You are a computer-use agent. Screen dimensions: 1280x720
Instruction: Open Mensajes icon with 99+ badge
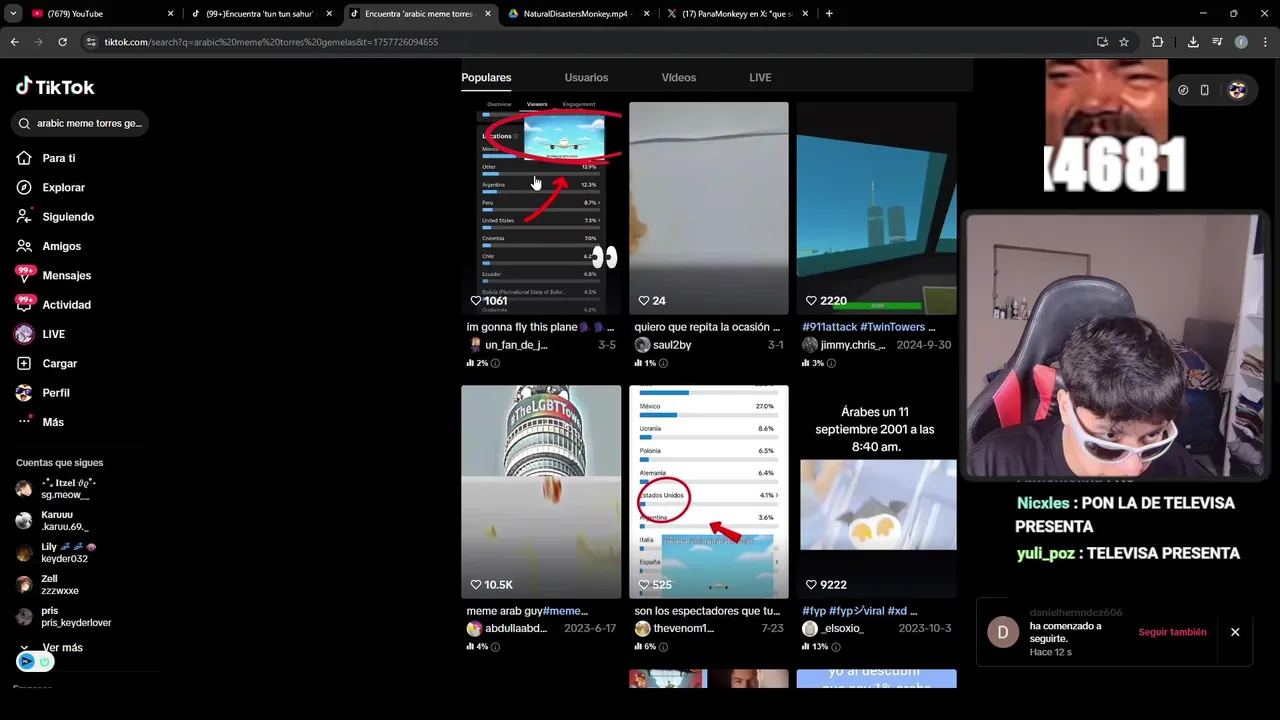pyautogui.click(x=24, y=275)
